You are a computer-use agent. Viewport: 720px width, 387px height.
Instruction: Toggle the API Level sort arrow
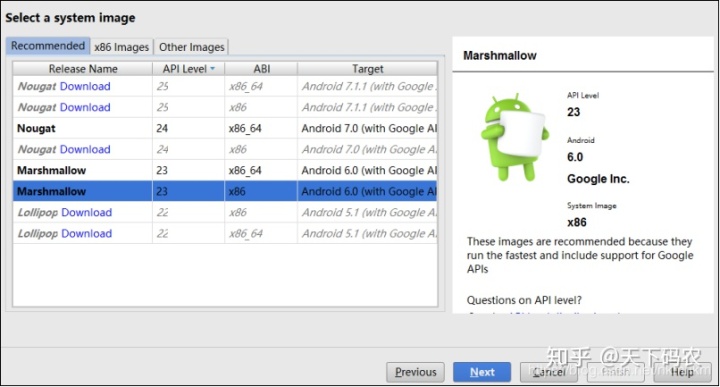213,69
